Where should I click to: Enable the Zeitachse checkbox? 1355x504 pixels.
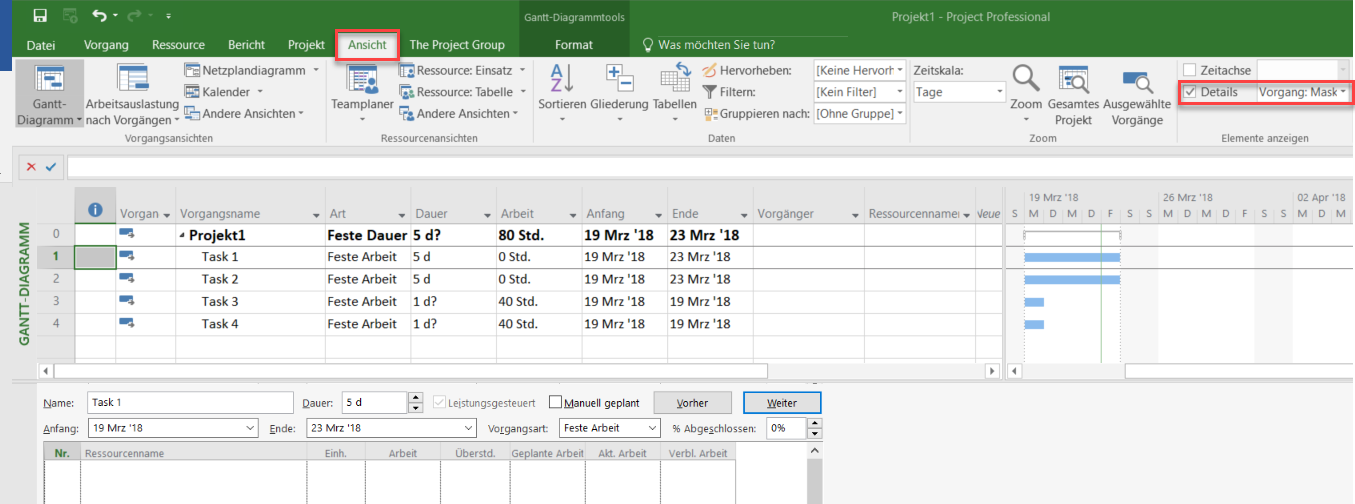pos(1189,70)
